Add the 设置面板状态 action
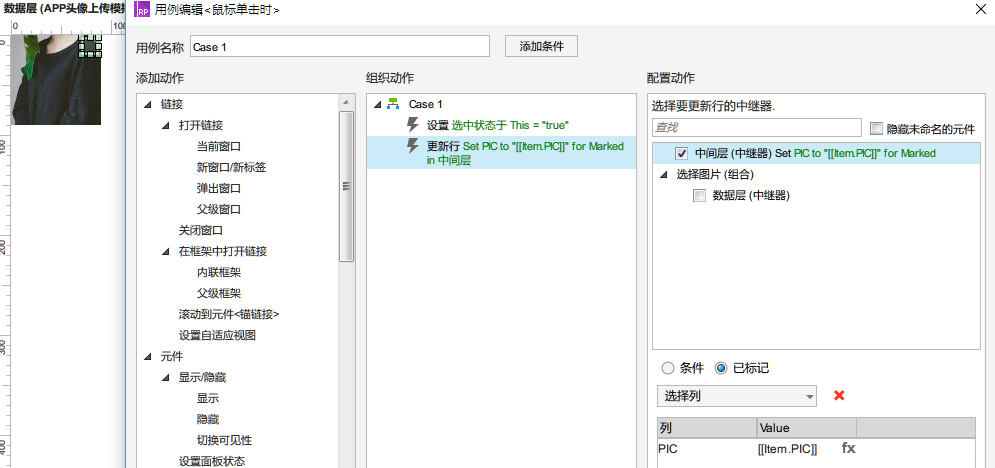This screenshot has height=468, width=995. pyautogui.click(x=212, y=461)
